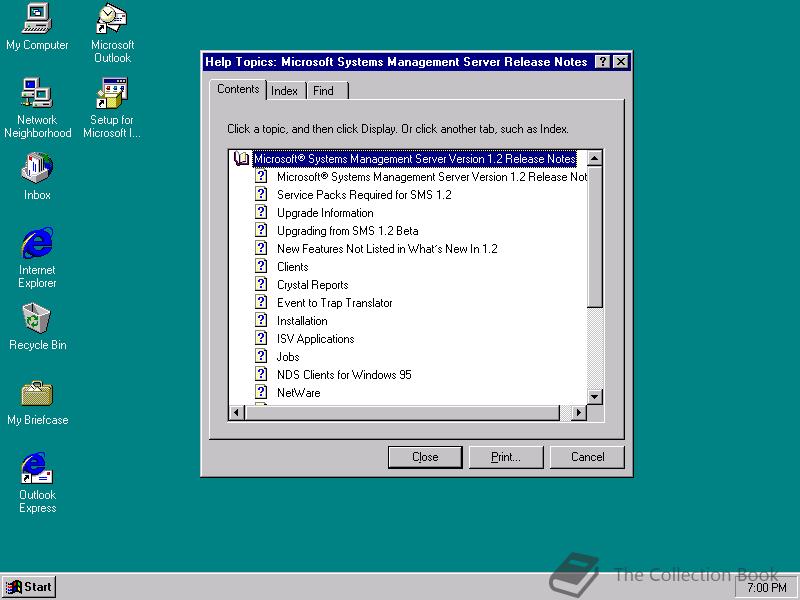Switch to the Contents tab
The height and width of the screenshot is (600, 800).
pos(238,89)
